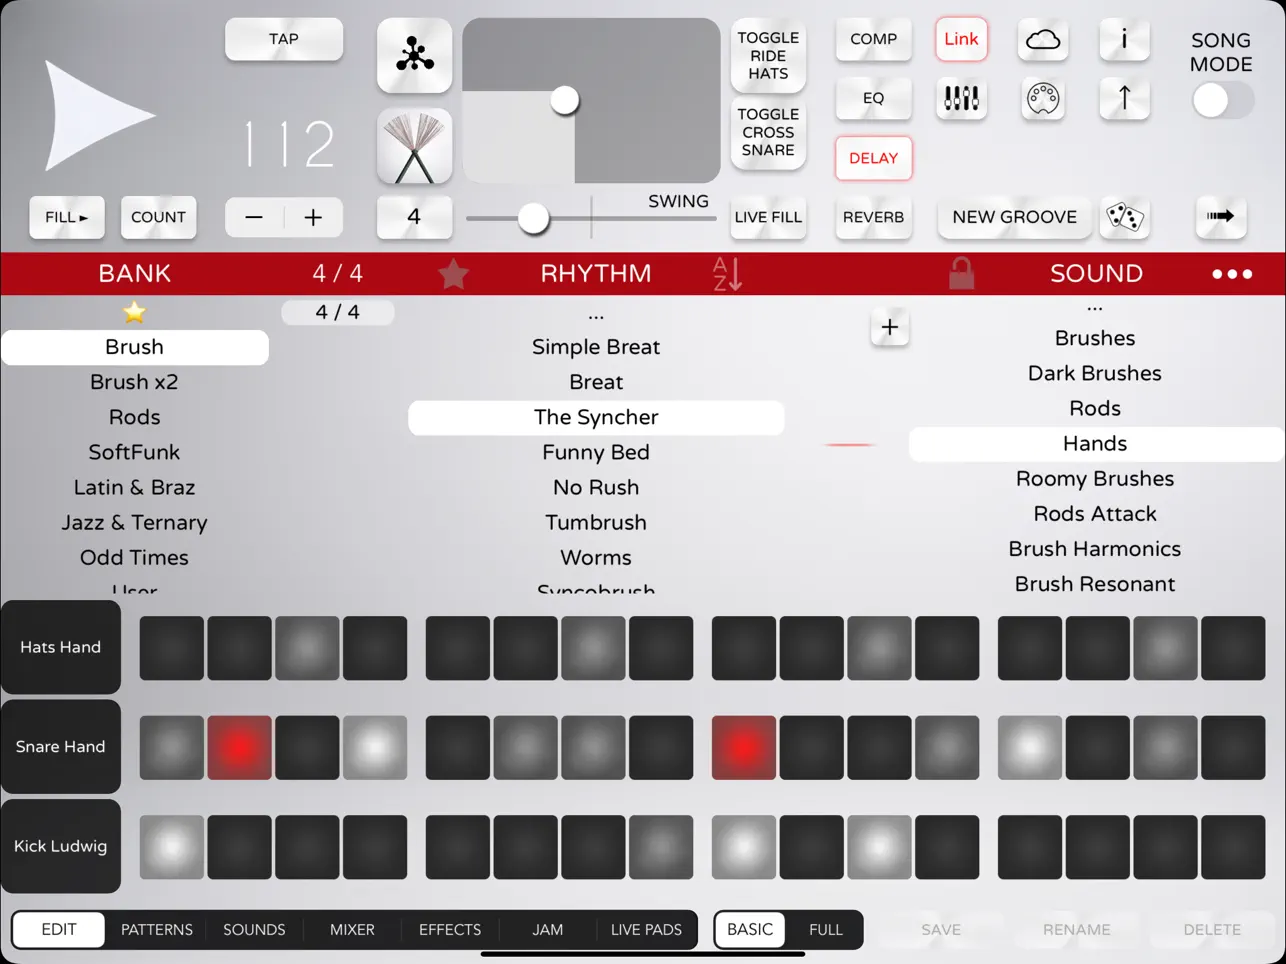Switch to the EFFECTS tab
Screen dimensions: 1286x964
coord(450,929)
